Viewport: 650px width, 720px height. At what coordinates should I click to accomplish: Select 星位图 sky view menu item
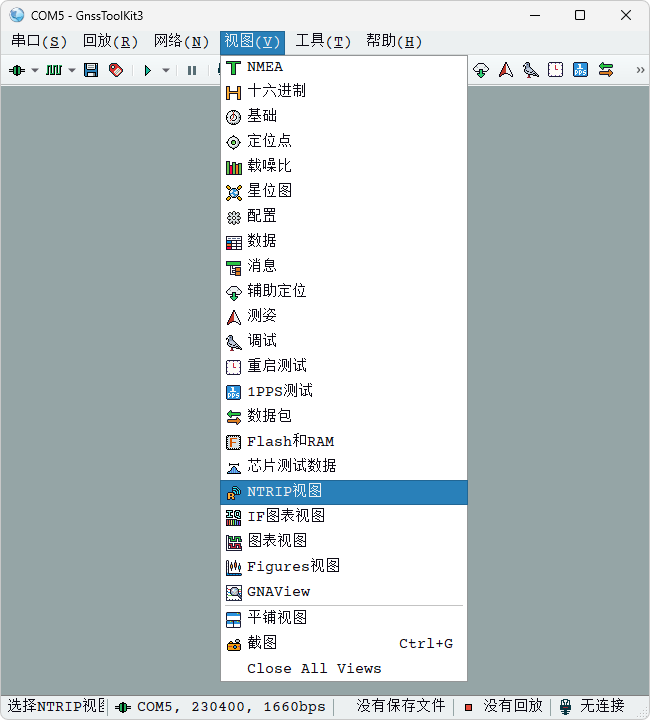(344, 191)
